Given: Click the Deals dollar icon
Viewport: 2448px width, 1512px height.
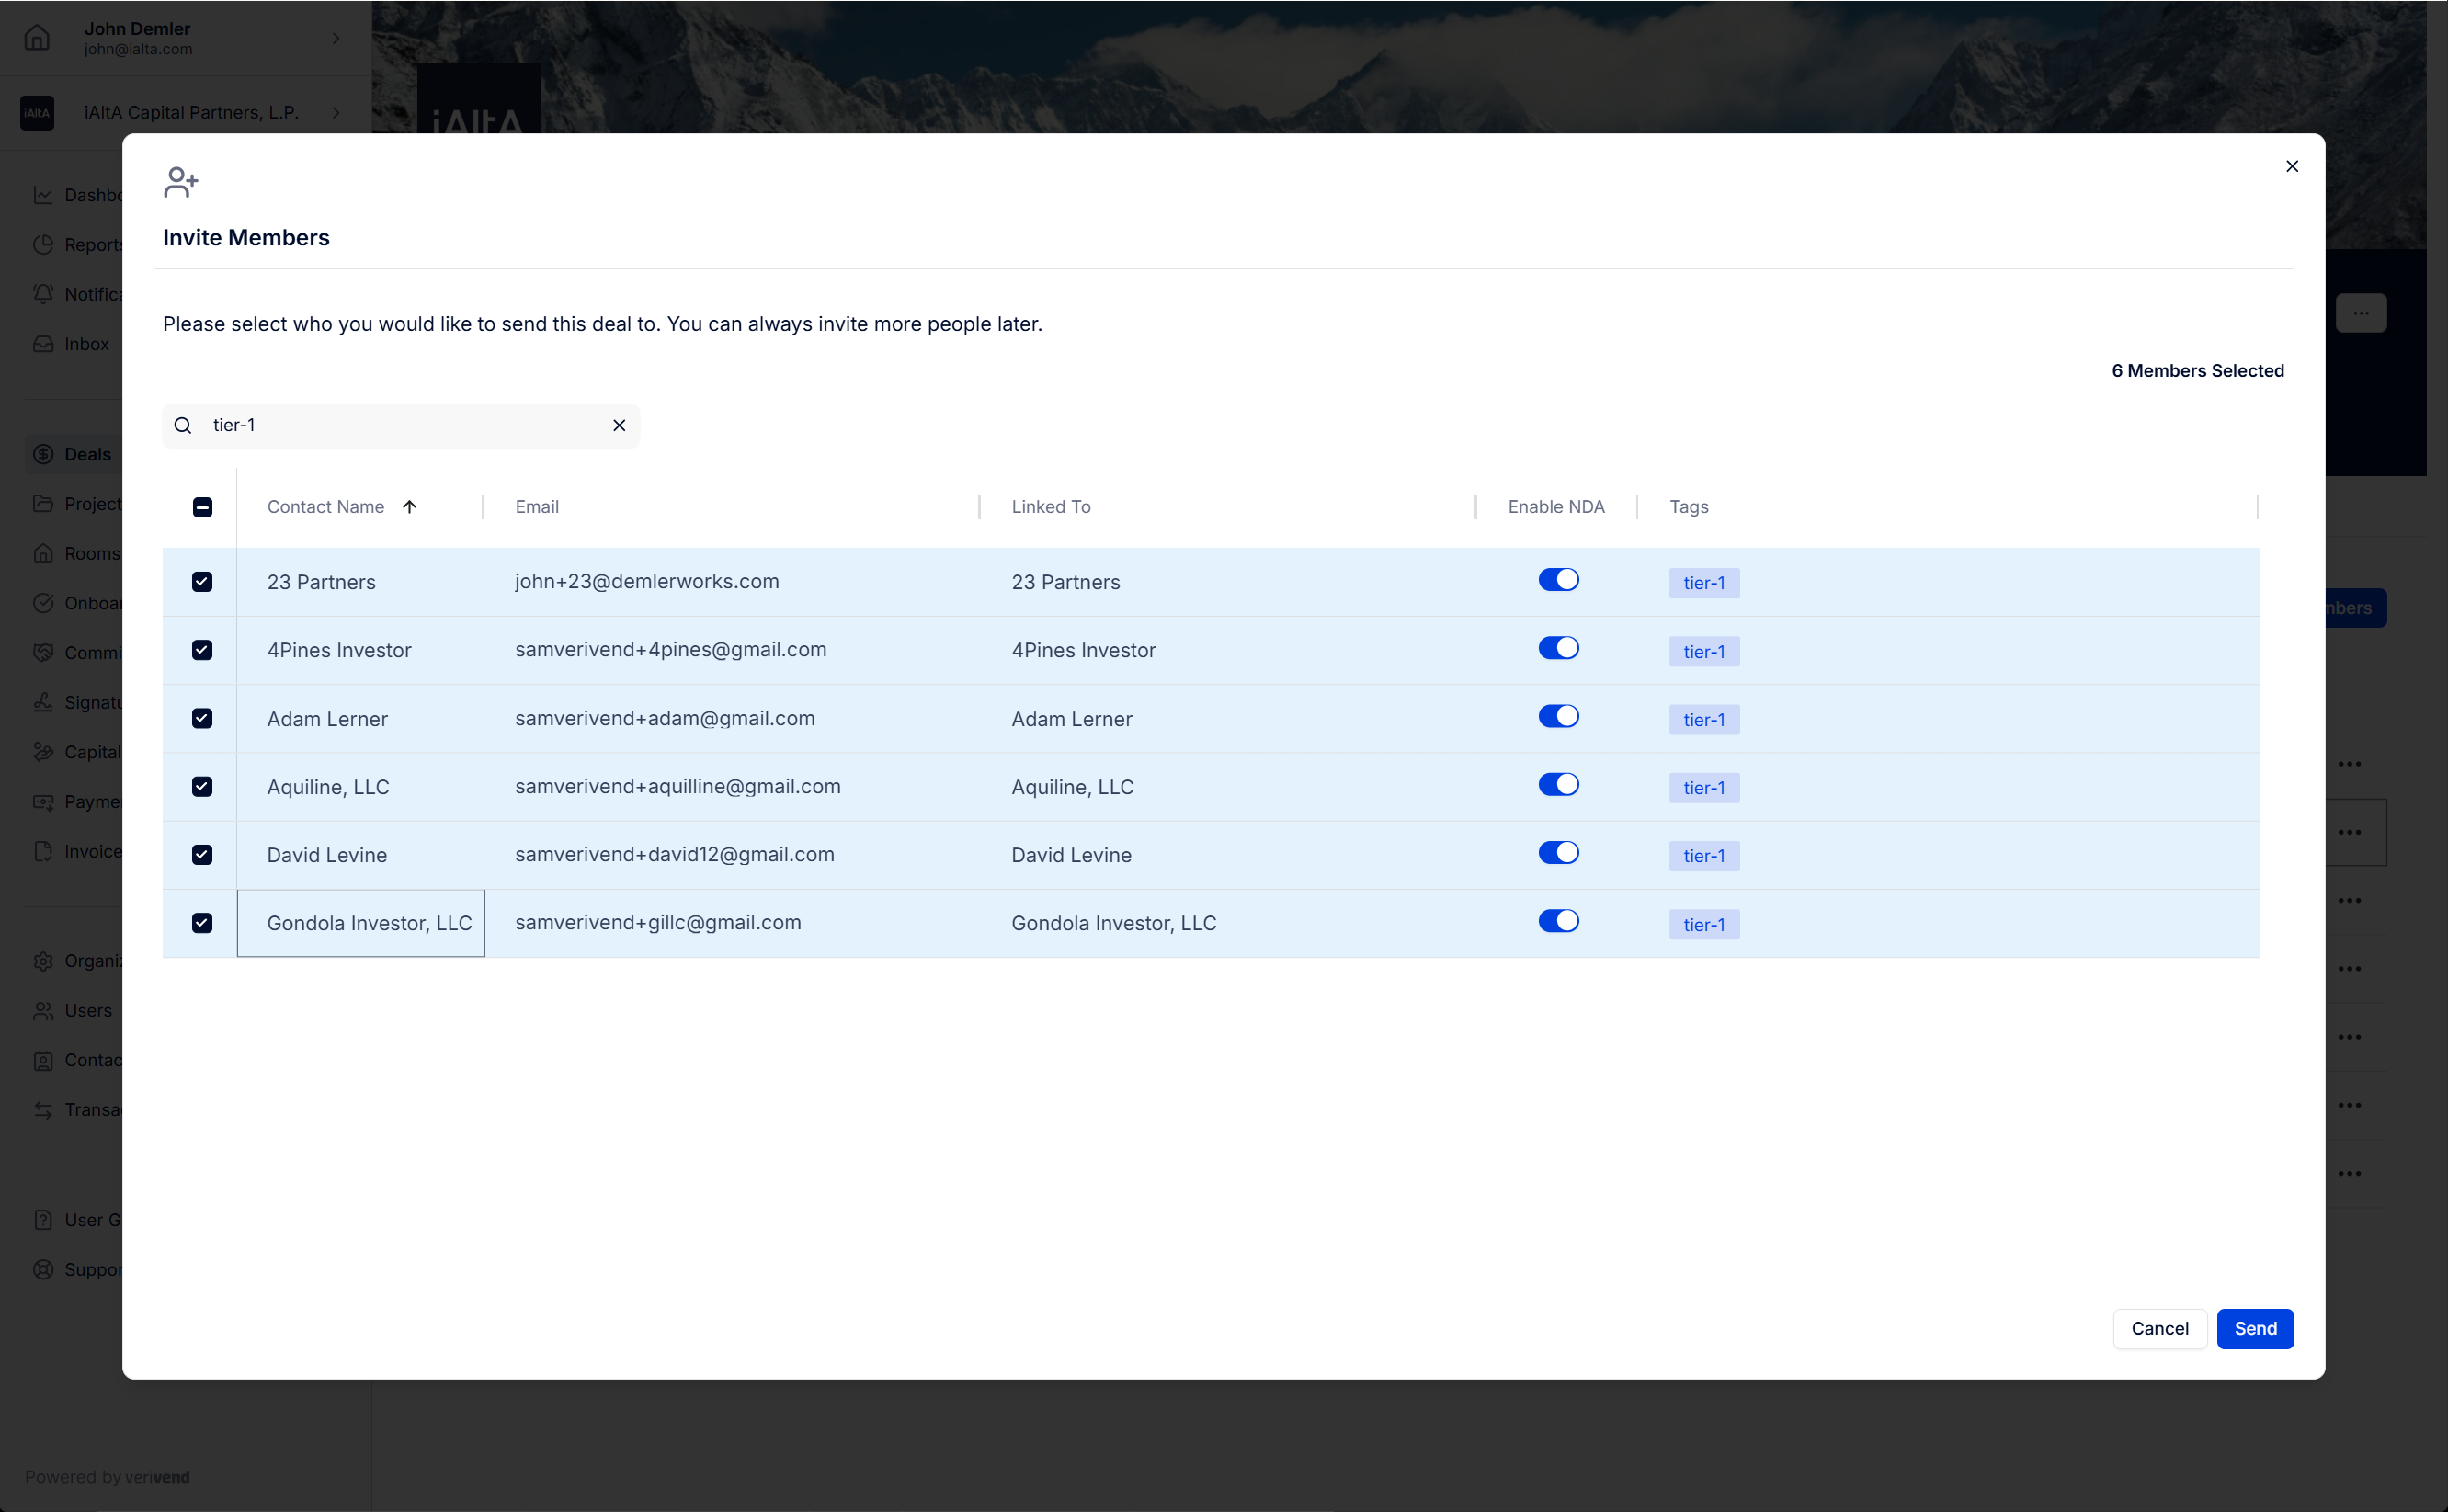Looking at the screenshot, I should (43, 454).
